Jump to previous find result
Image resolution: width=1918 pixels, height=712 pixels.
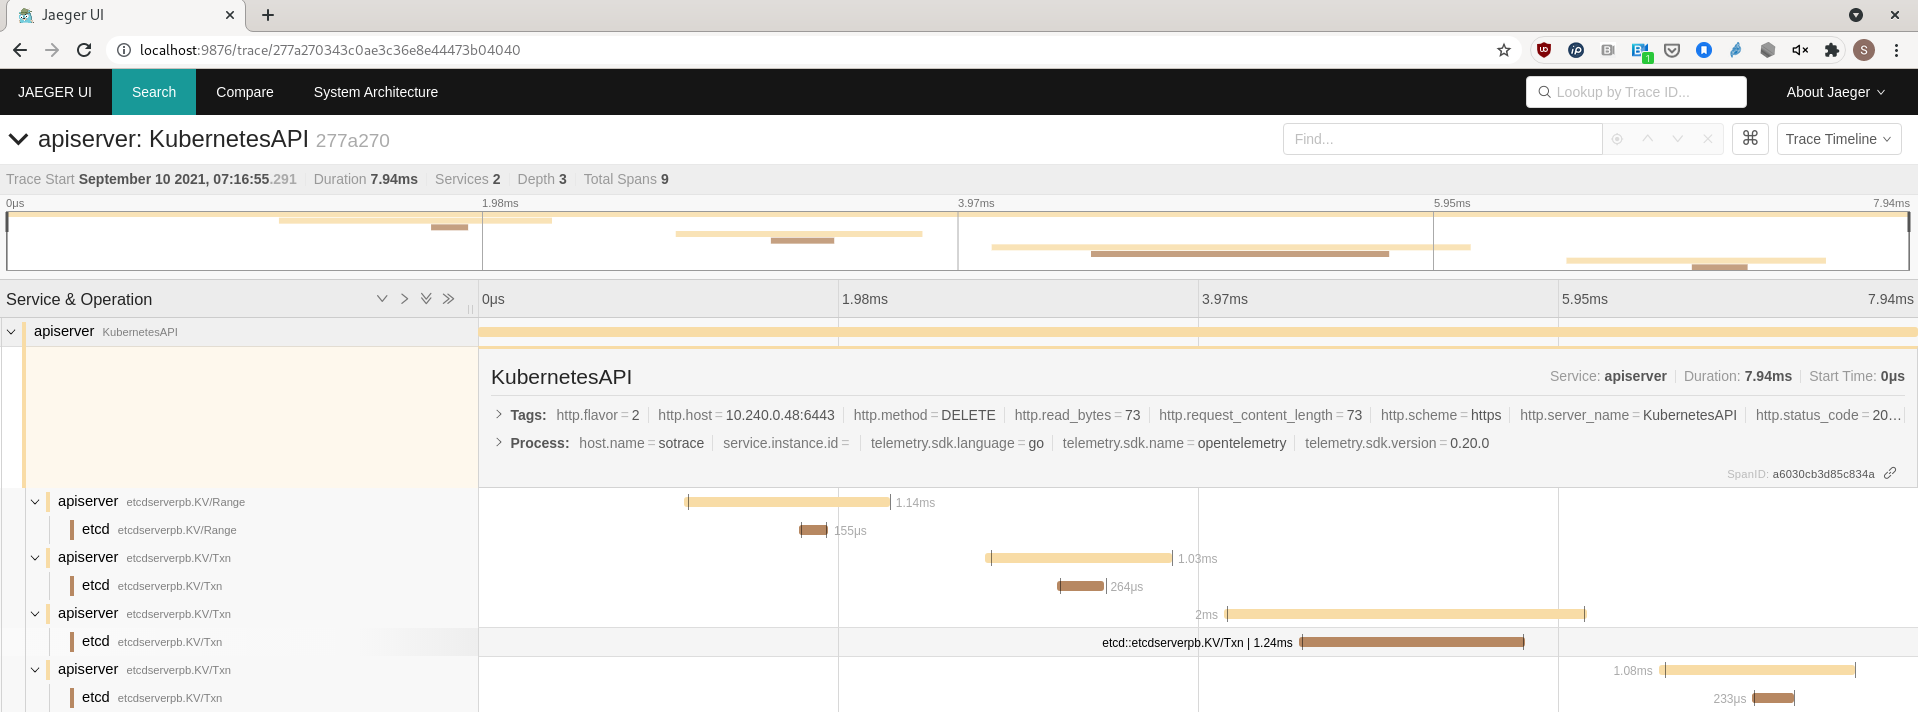1648,139
